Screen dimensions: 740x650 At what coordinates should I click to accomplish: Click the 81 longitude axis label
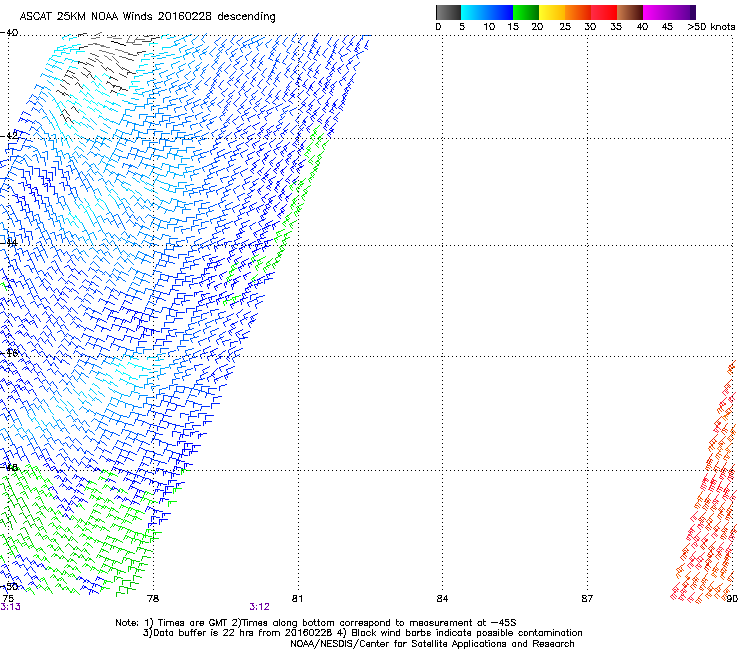[x=297, y=599]
